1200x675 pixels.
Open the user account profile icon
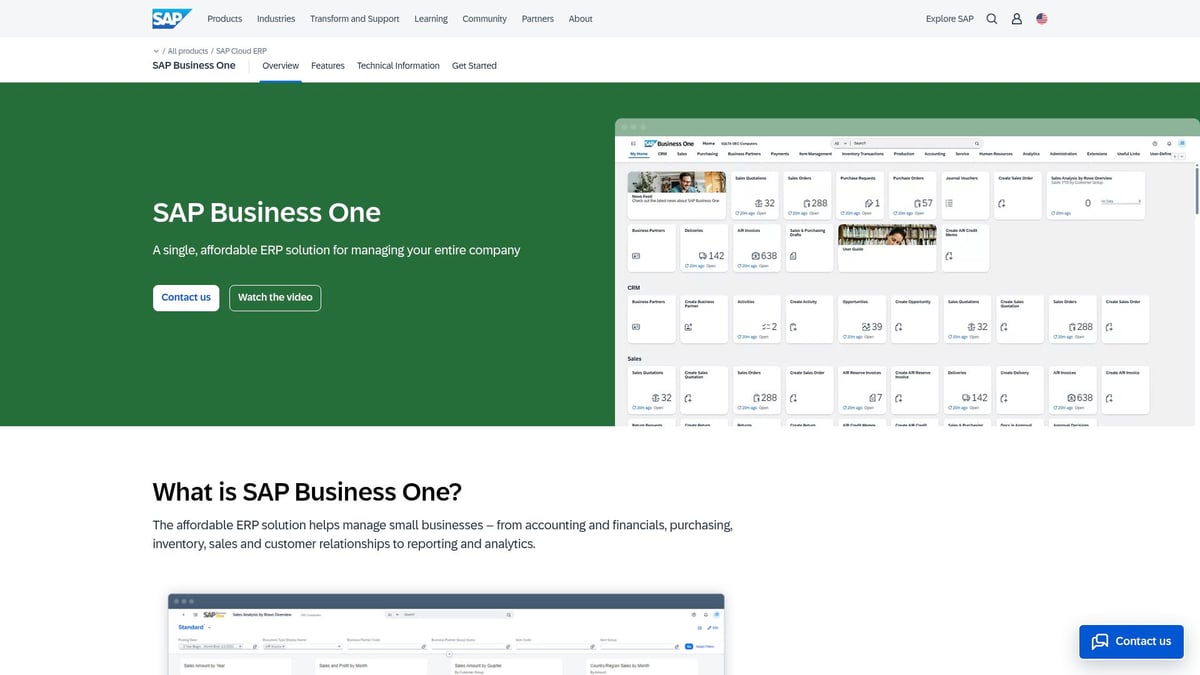(x=1017, y=18)
